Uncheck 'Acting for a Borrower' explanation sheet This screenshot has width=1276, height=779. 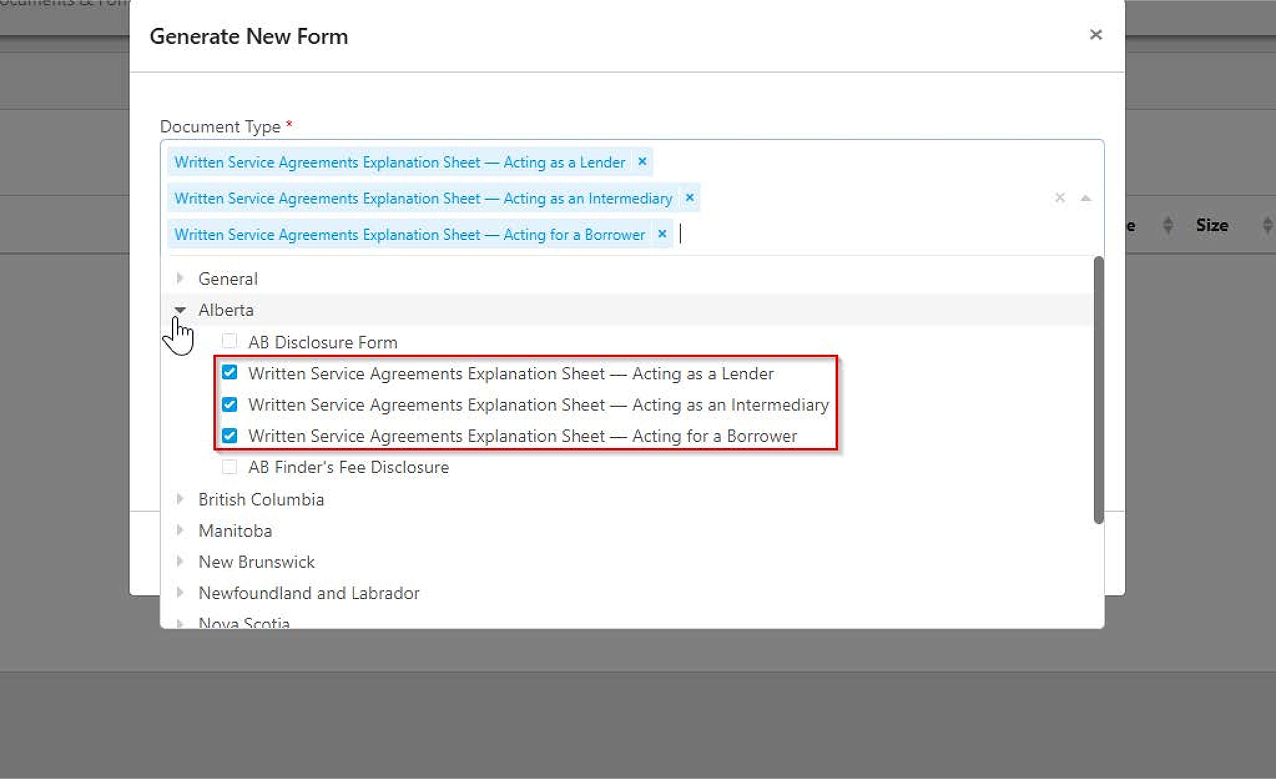pyautogui.click(x=230, y=436)
